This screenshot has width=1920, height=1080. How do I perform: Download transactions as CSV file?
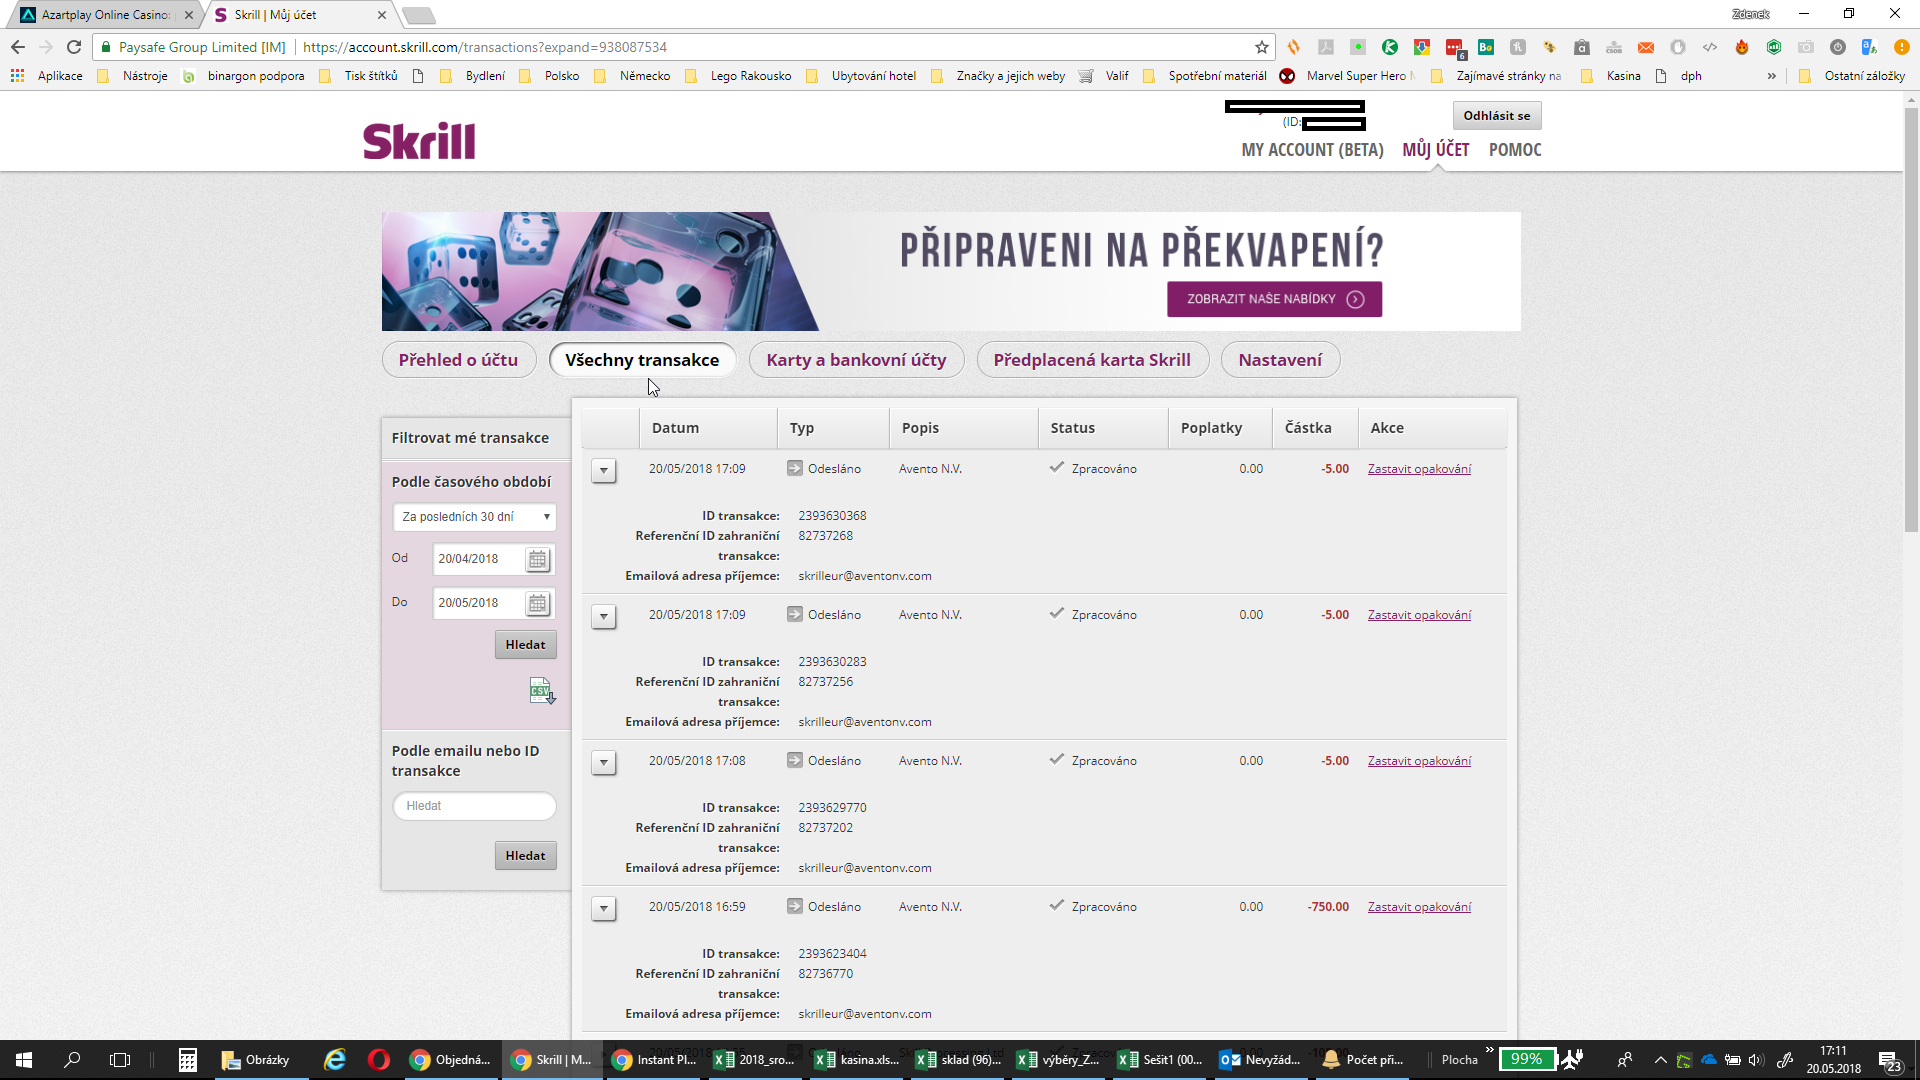[542, 690]
